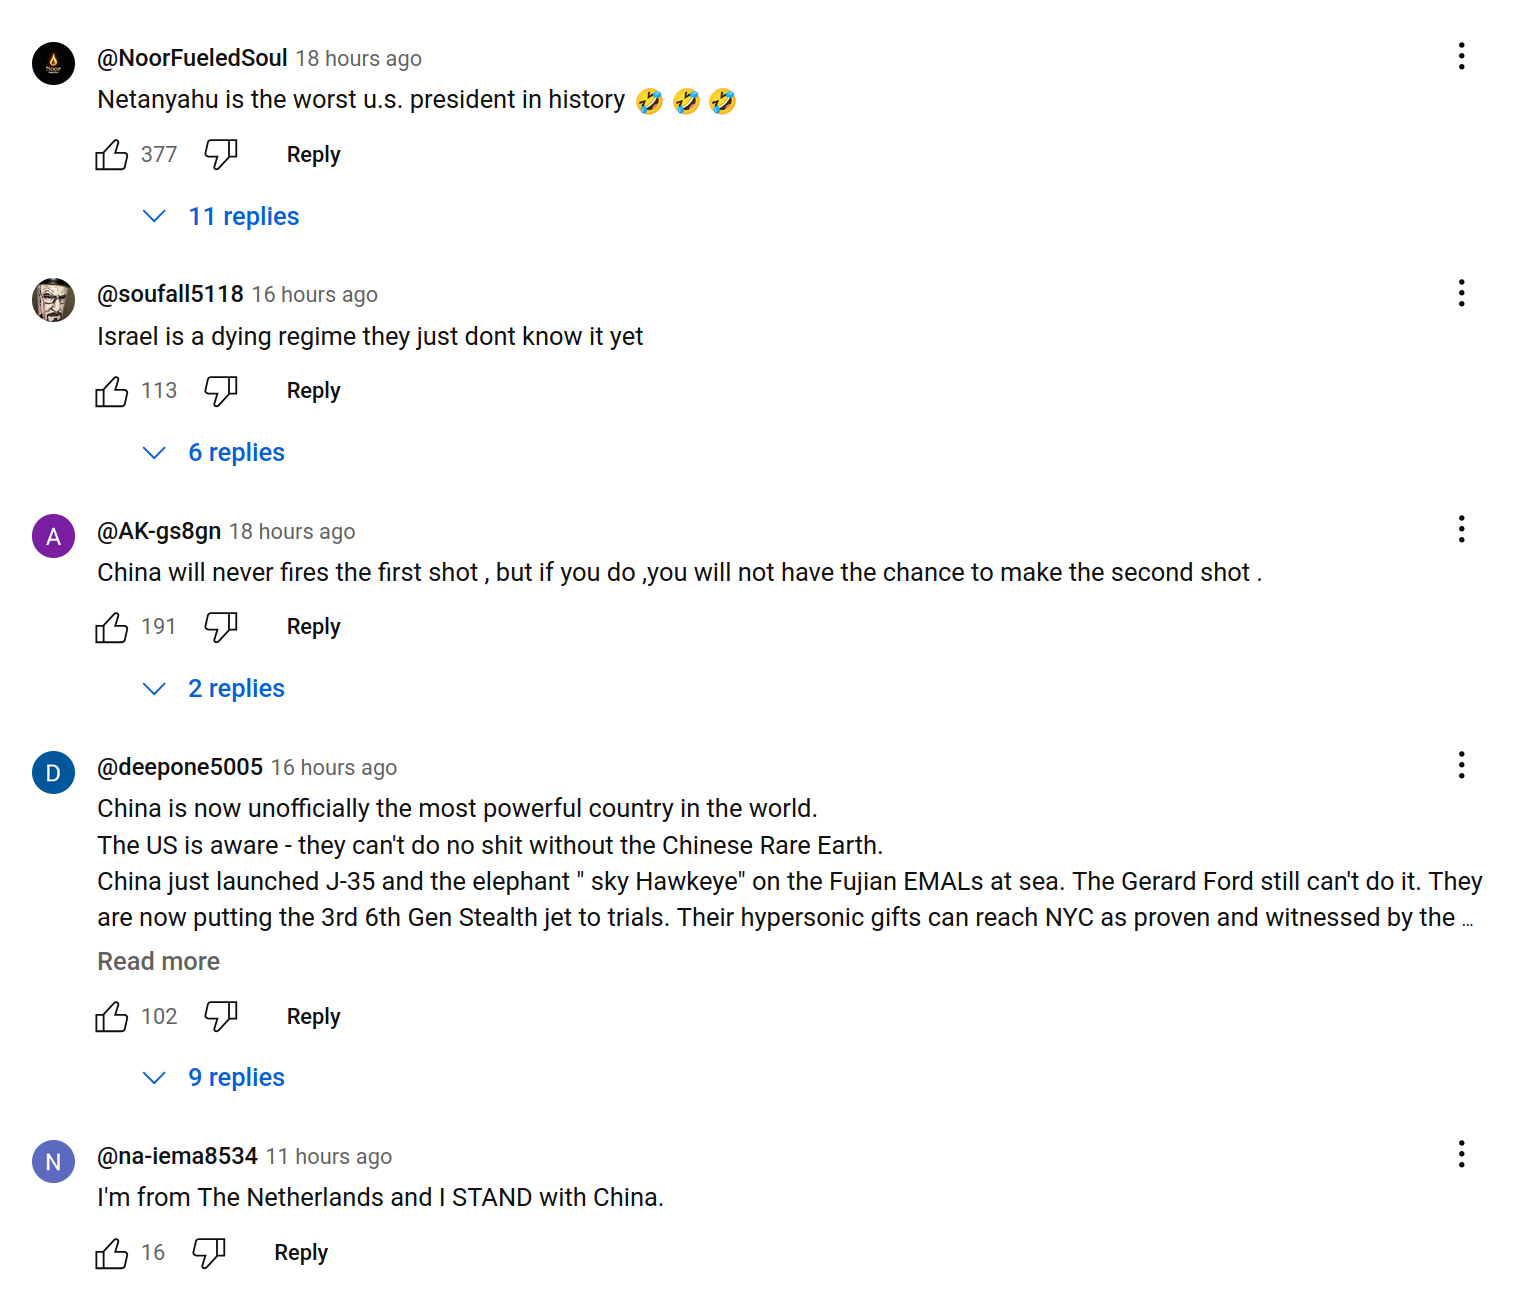This screenshot has height=1306, width=1520.
Task: Like the AK-gs8gn comment
Action: pyautogui.click(x=112, y=627)
